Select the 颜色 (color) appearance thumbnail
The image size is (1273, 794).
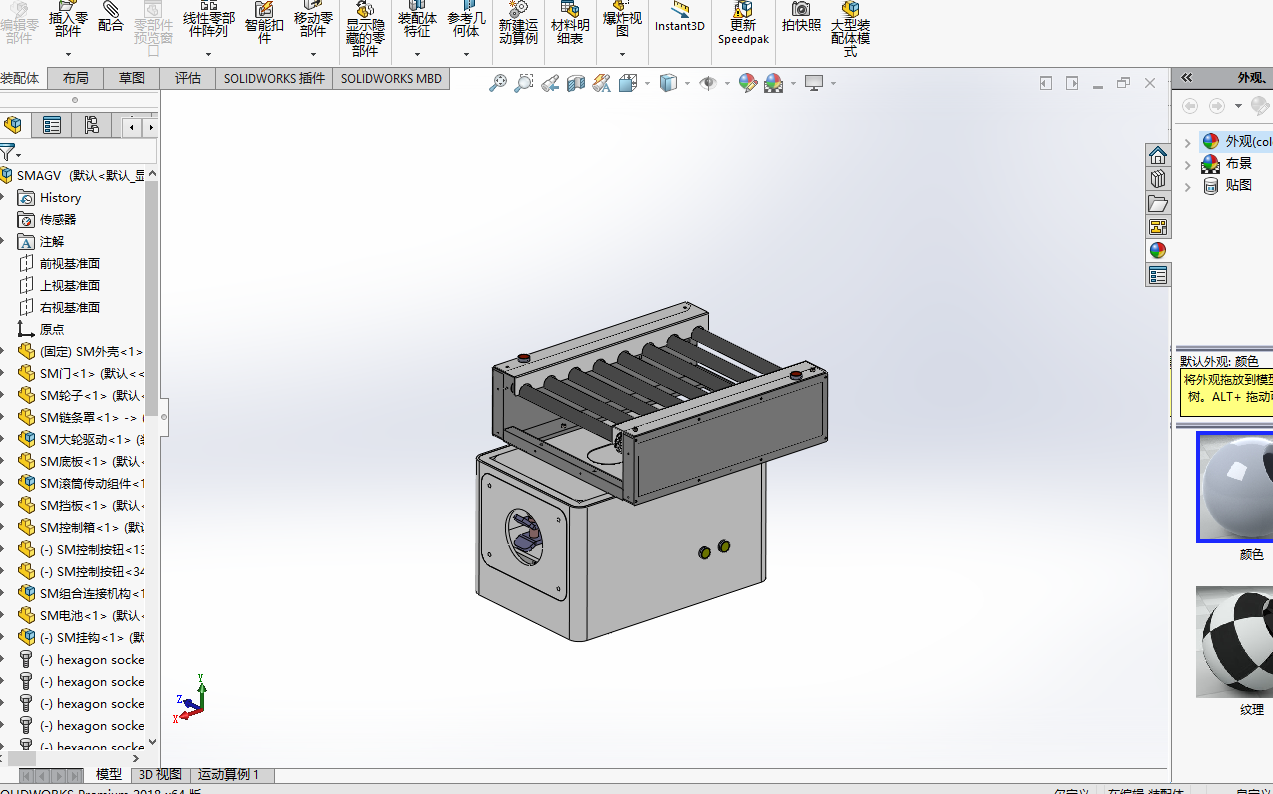point(1235,486)
